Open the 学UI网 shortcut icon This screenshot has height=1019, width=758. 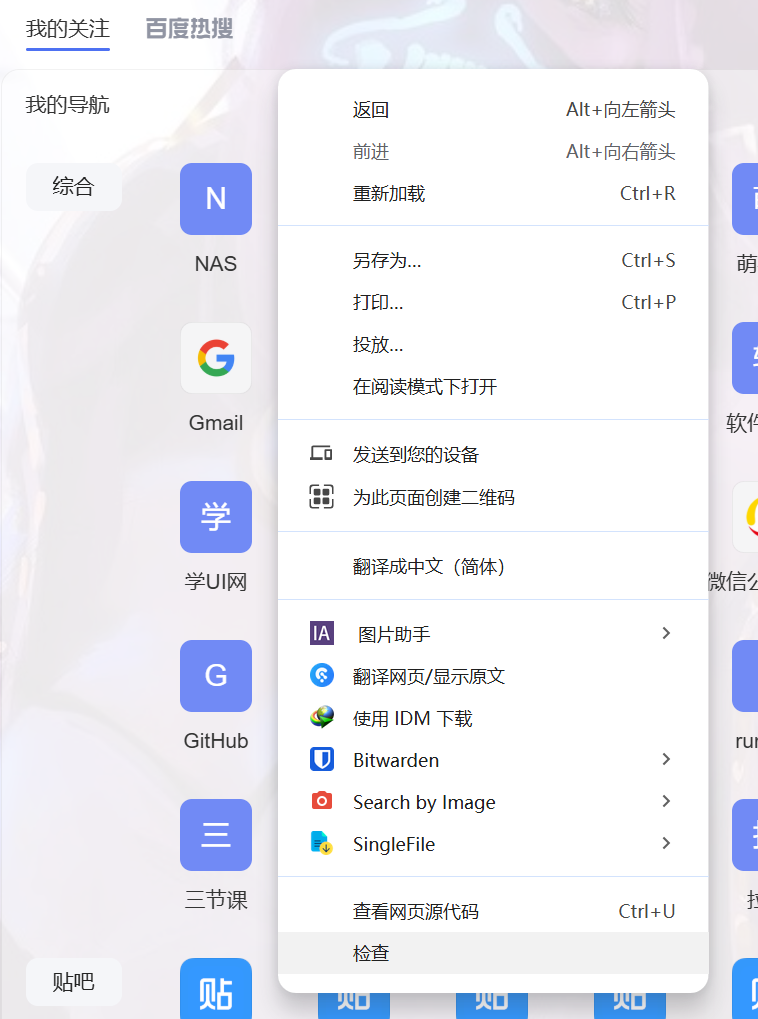[x=215, y=517]
